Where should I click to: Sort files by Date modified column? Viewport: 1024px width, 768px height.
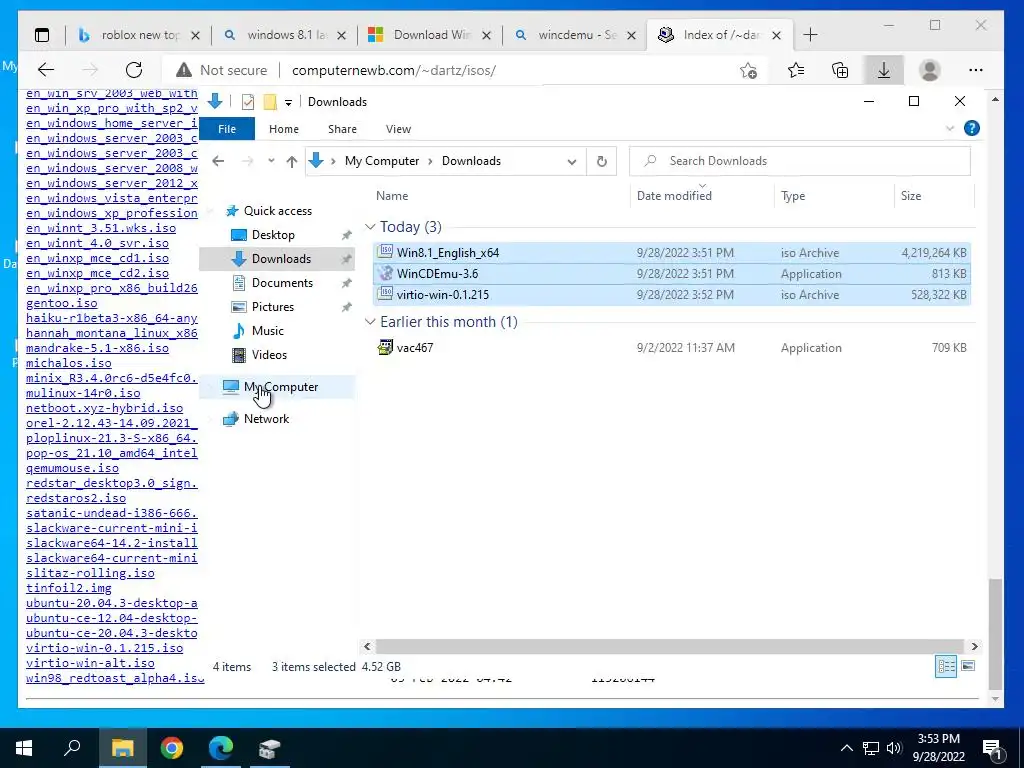[x=703, y=196]
